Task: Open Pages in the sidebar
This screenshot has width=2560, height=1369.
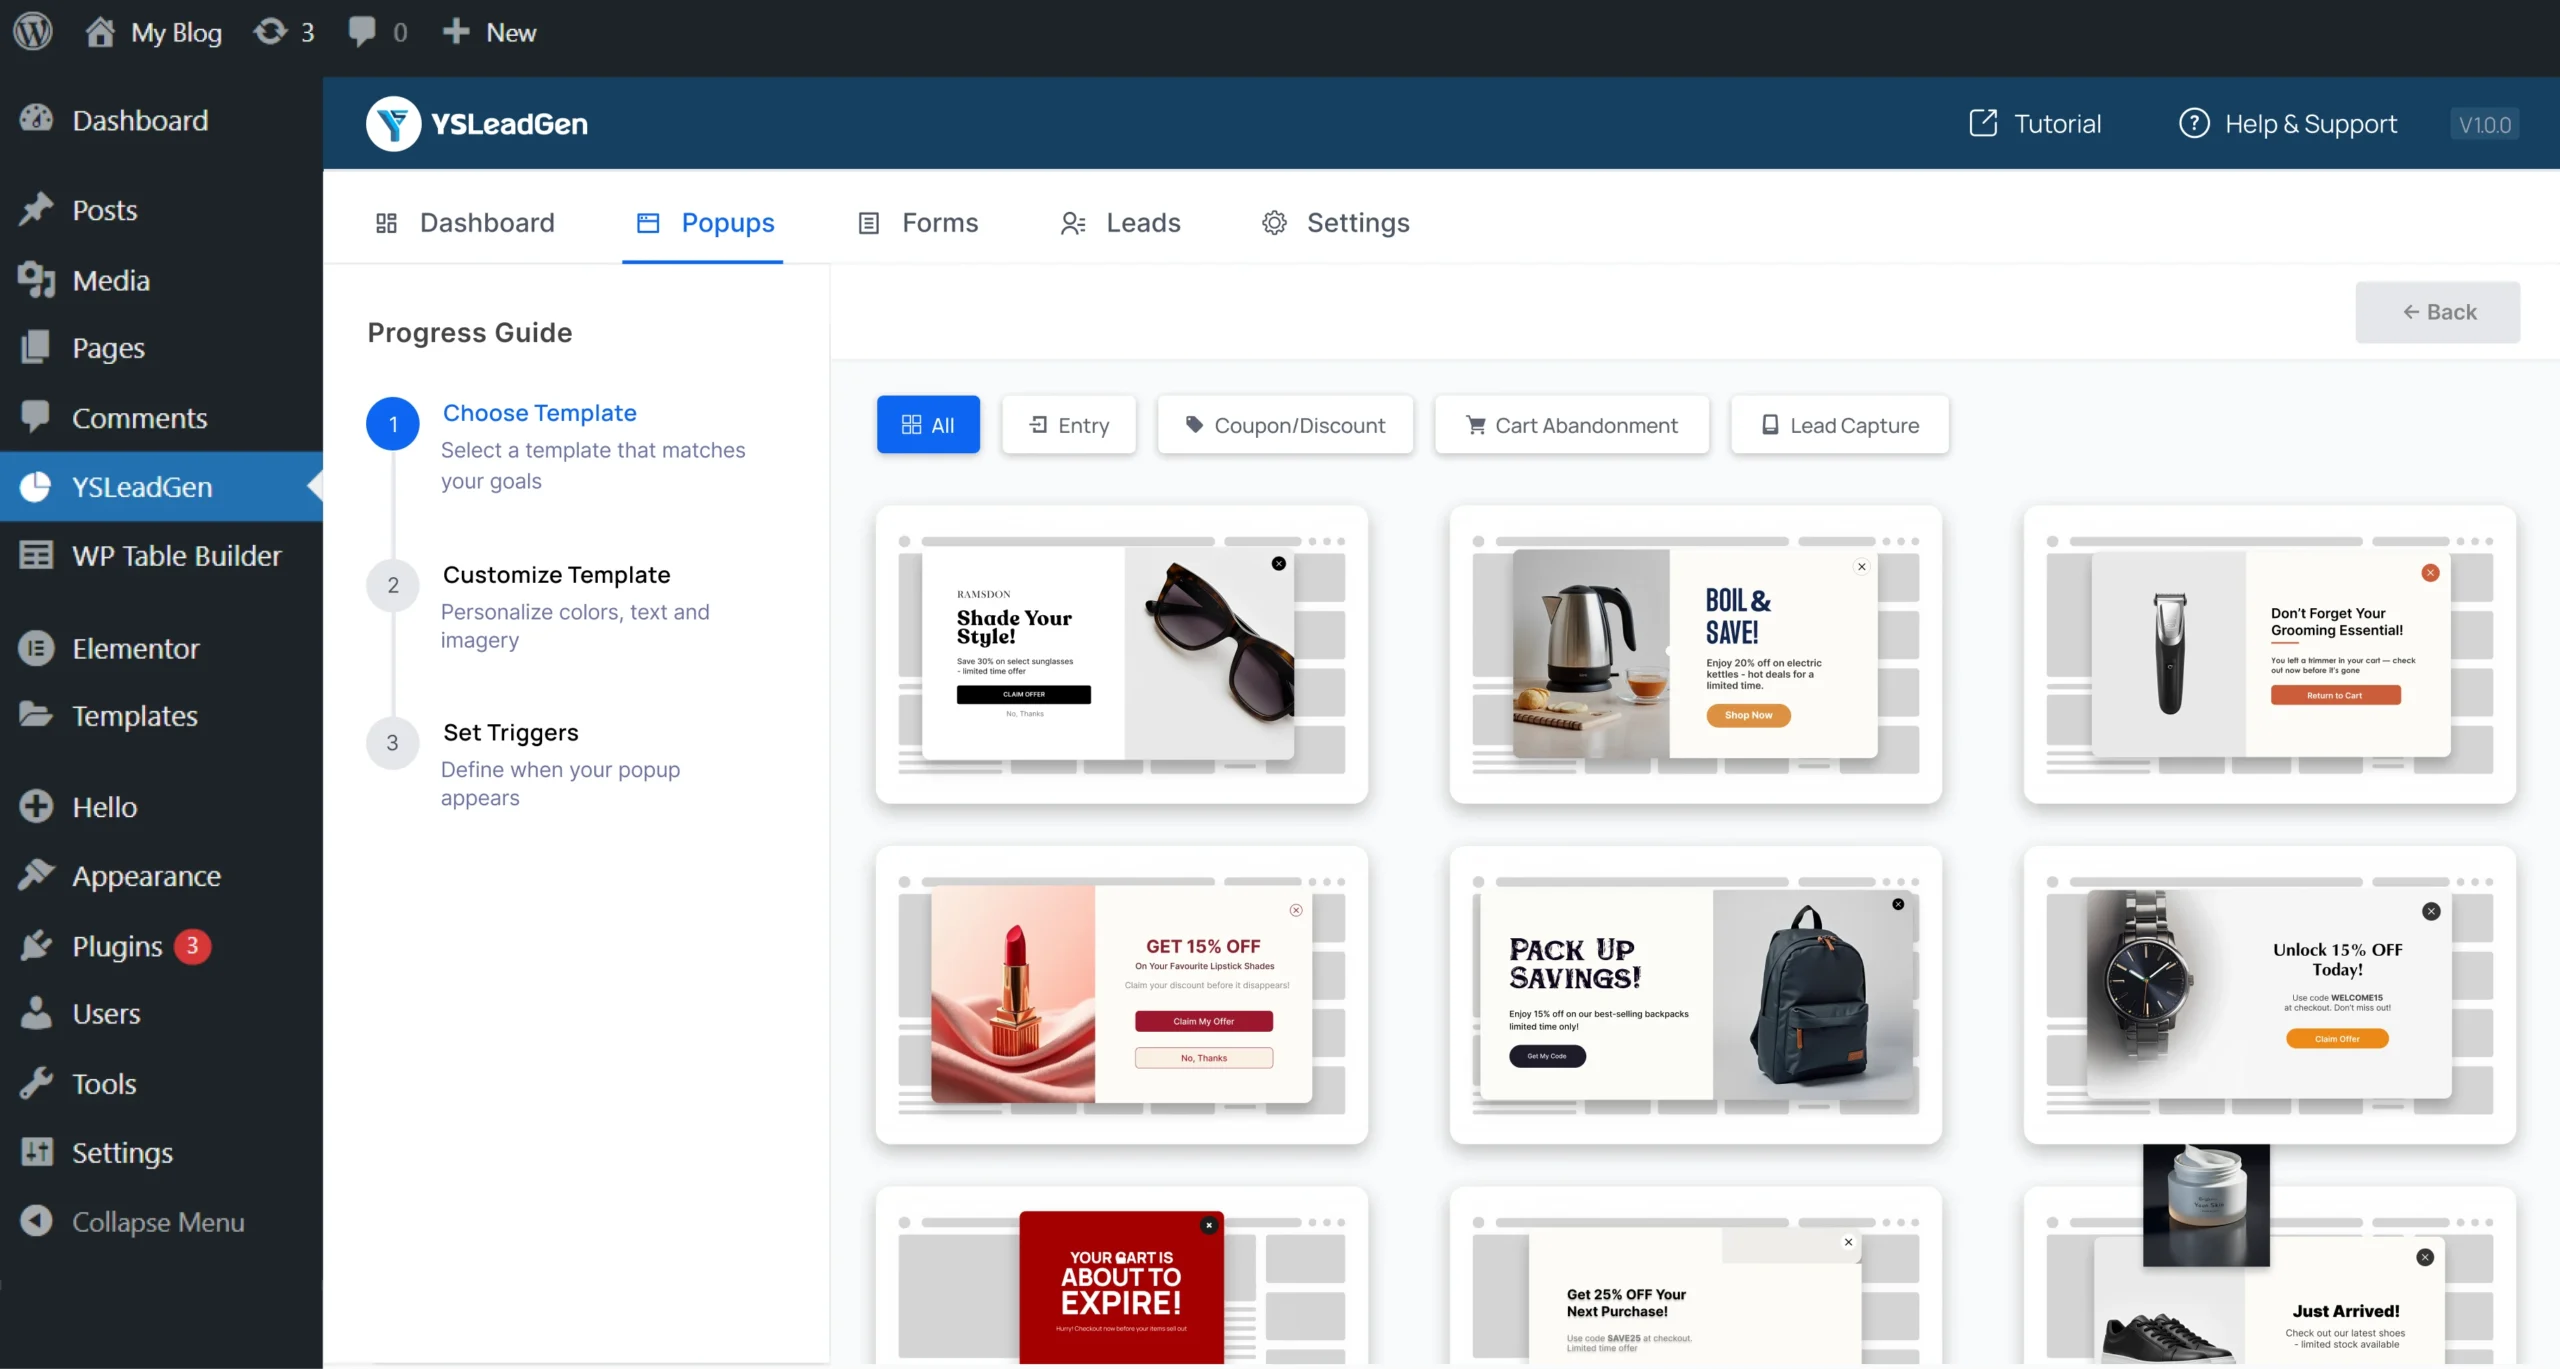Action: point(161,348)
